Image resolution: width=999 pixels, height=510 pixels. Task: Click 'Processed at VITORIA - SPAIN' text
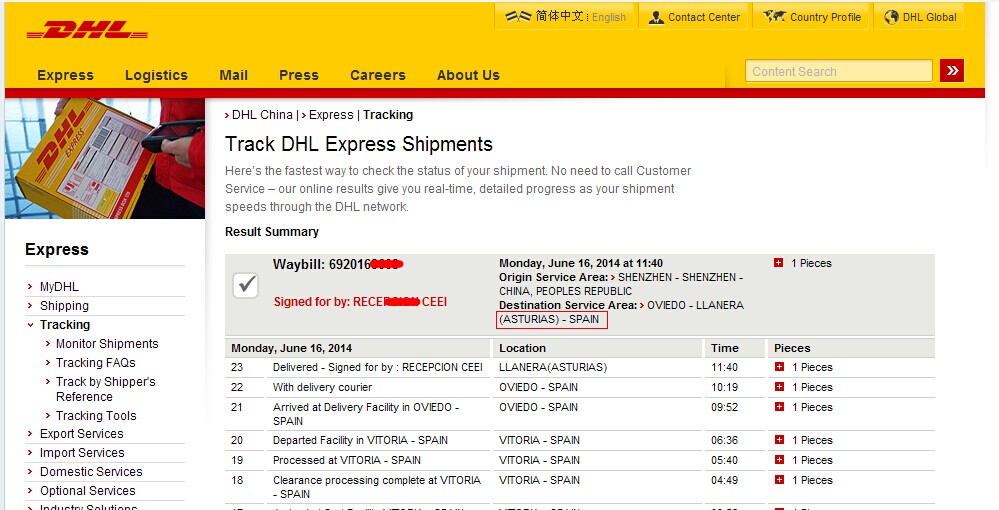pos(347,460)
